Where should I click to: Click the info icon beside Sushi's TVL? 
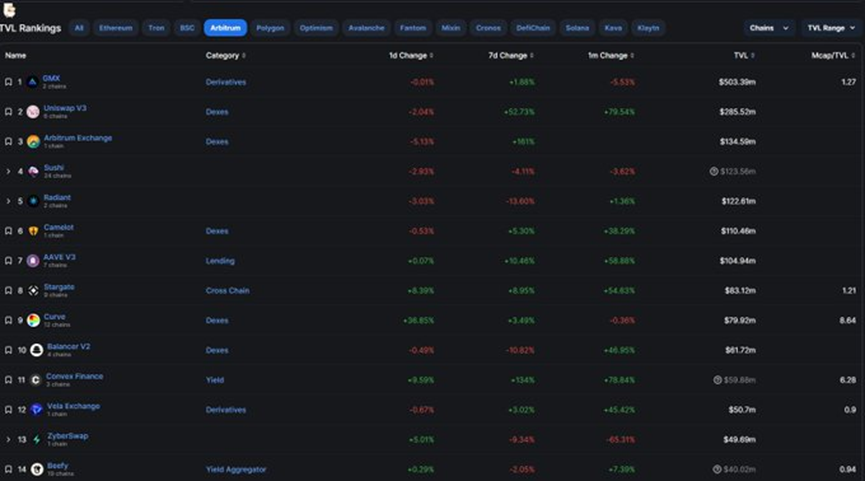(714, 172)
